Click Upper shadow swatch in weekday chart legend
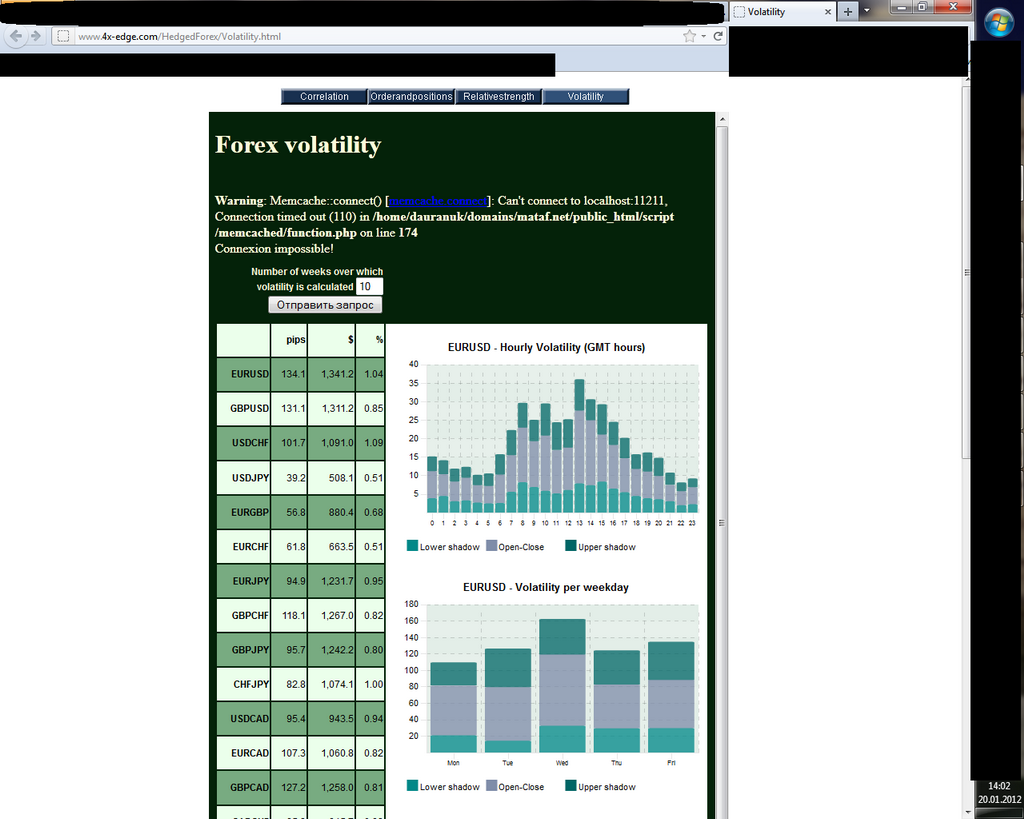This screenshot has width=1024, height=819. [x=571, y=786]
